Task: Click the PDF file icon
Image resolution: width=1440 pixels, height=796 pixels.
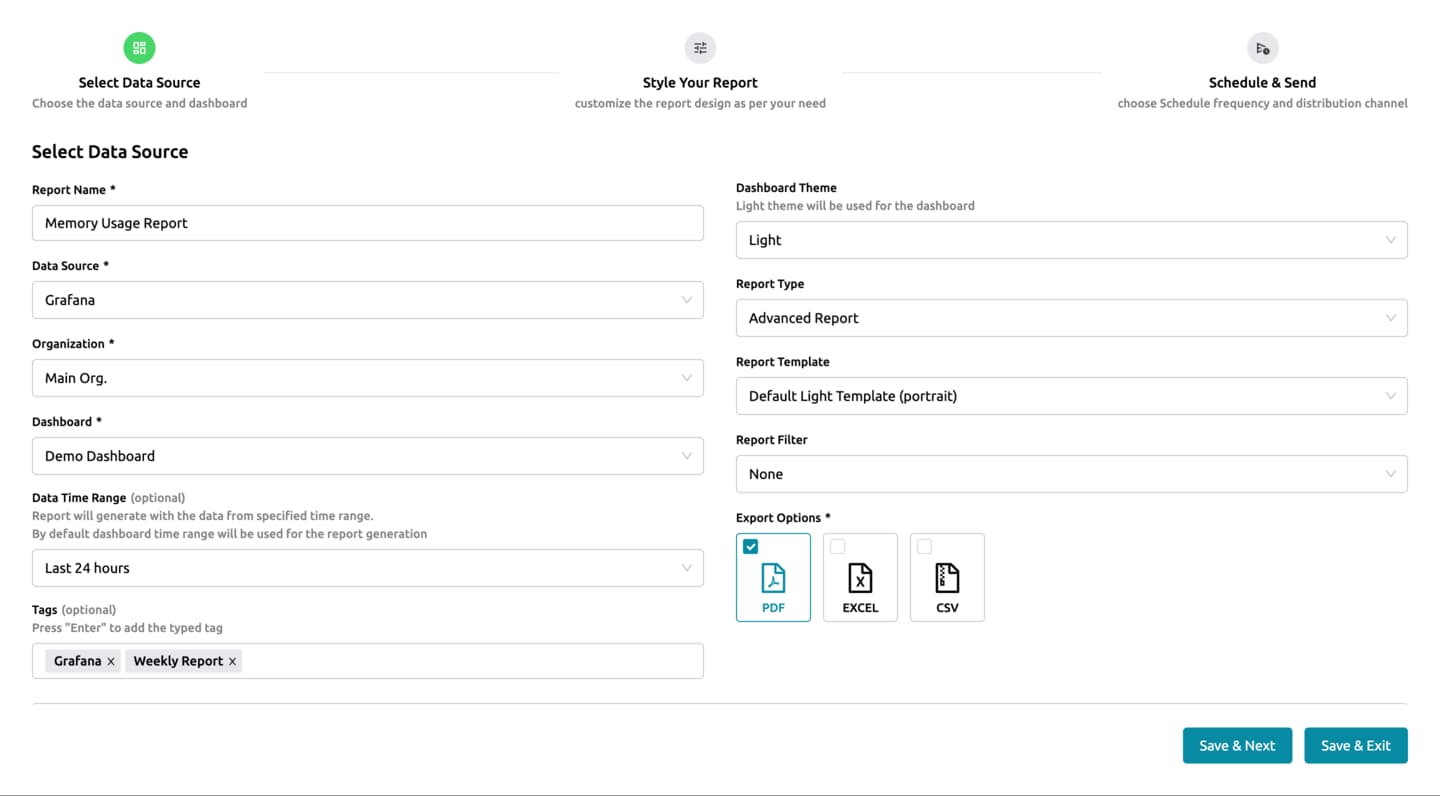Action: pos(773,578)
